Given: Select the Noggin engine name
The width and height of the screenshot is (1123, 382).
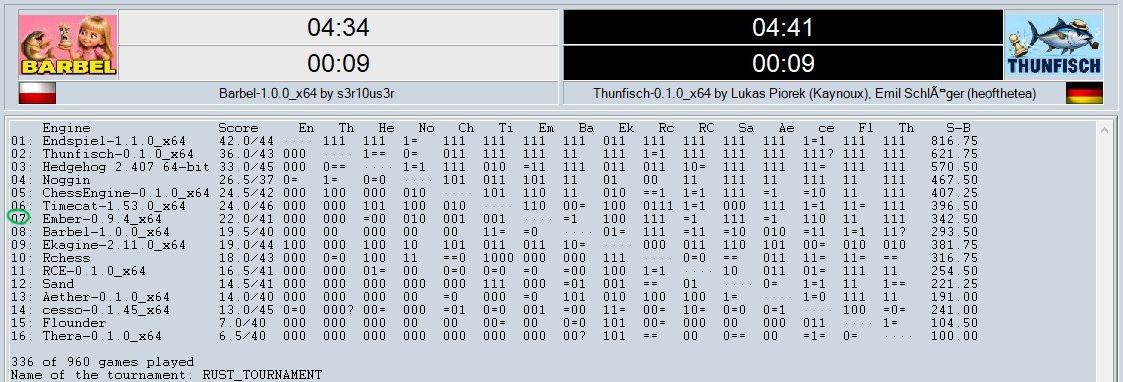Looking at the screenshot, I should click(x=67, y=180).
